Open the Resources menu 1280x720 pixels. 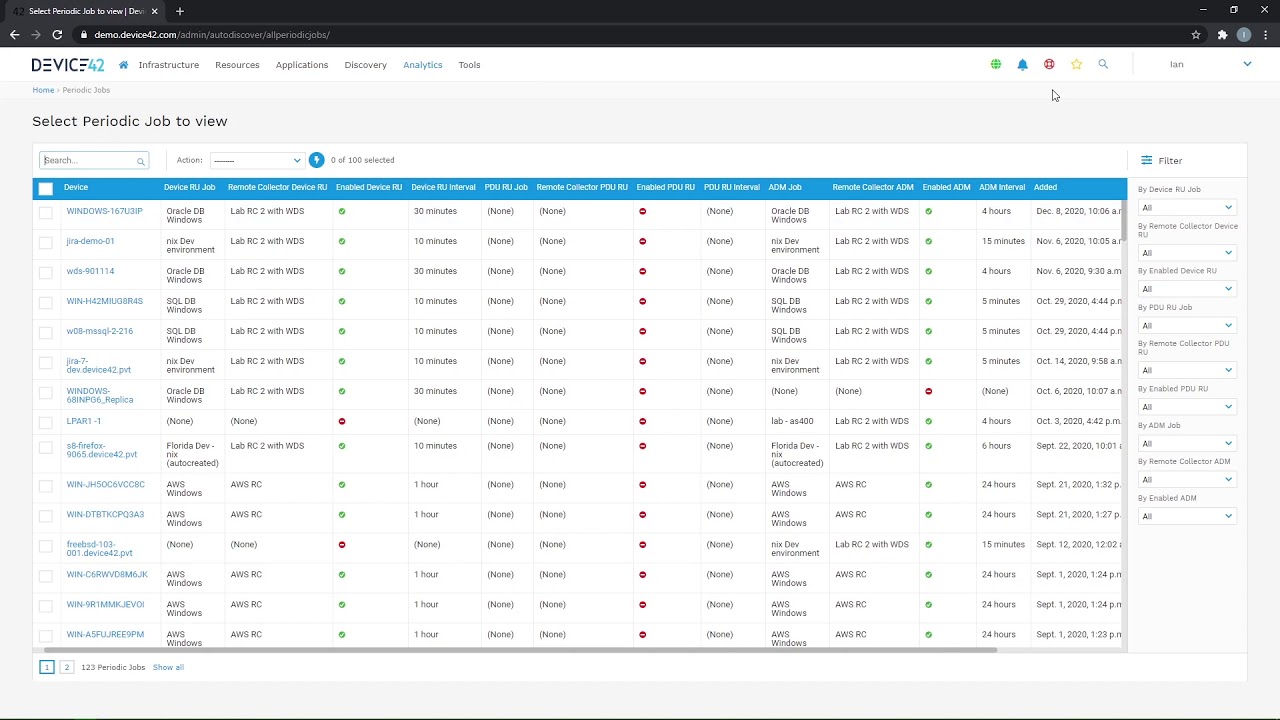[237, 65]
